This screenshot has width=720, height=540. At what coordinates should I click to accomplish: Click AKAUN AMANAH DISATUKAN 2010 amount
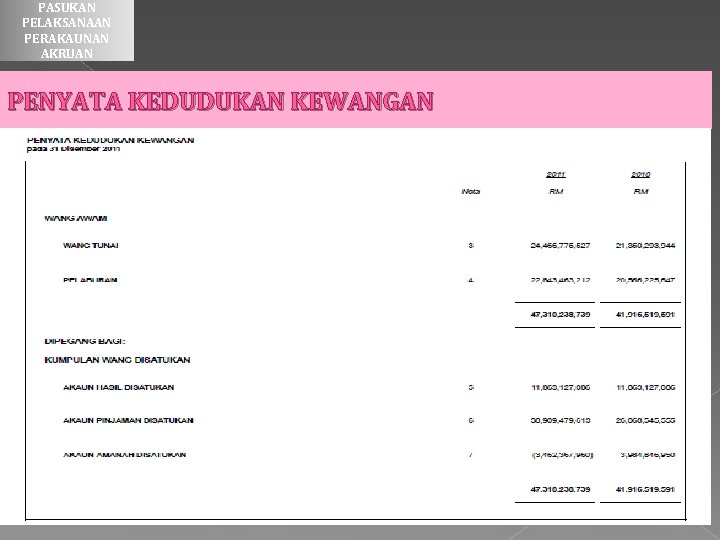(x=647, y=455)
